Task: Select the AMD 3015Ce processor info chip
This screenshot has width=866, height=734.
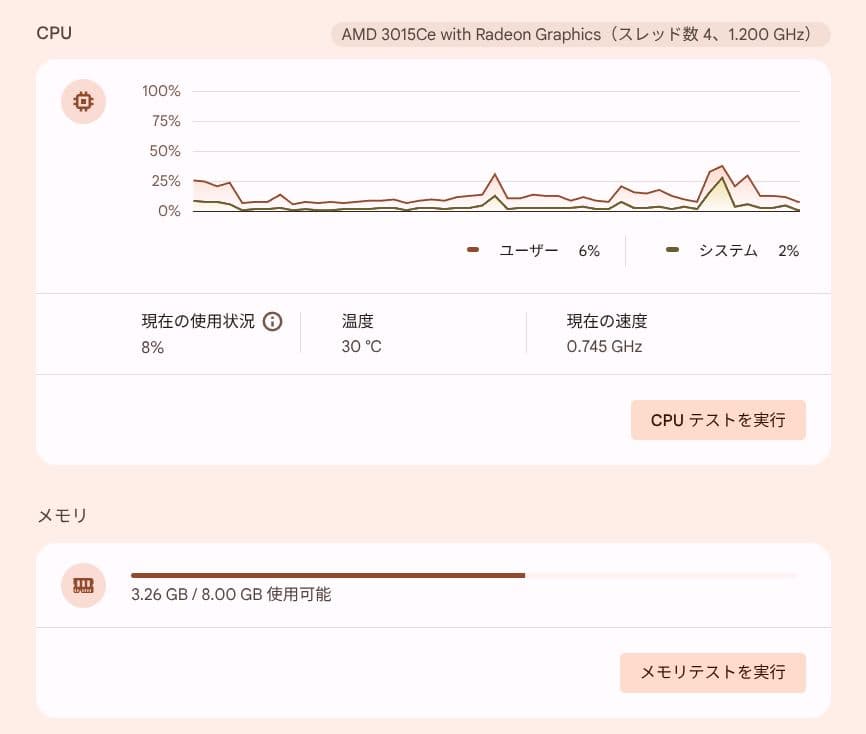Action: pyautogui.click(x=580, y=34)
